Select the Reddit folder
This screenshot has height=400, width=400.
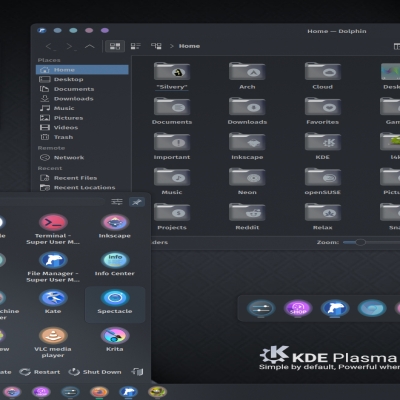247,217
